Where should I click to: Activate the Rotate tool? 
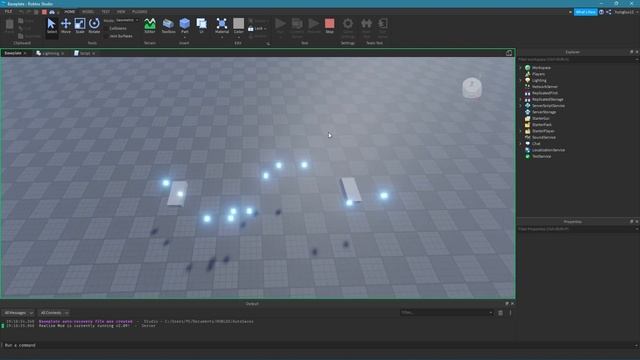pos(94,26)
